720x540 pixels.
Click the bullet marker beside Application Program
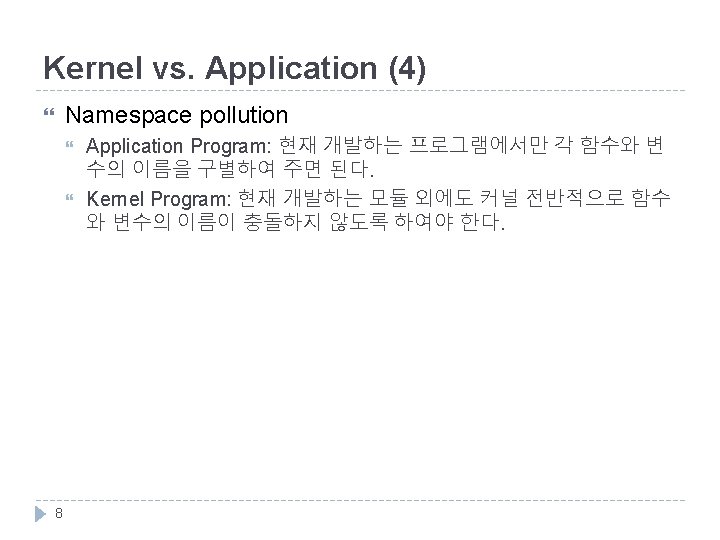pyautogui.click(x=69, y=146)
